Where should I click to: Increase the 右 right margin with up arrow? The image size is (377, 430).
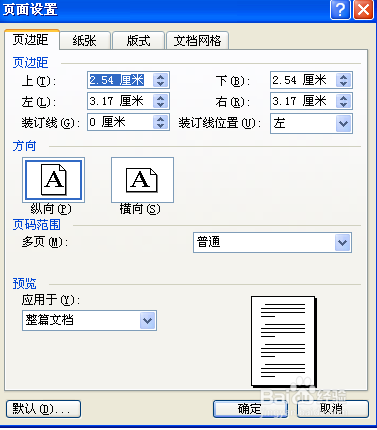pyautogui.click(x=344, y=98)
